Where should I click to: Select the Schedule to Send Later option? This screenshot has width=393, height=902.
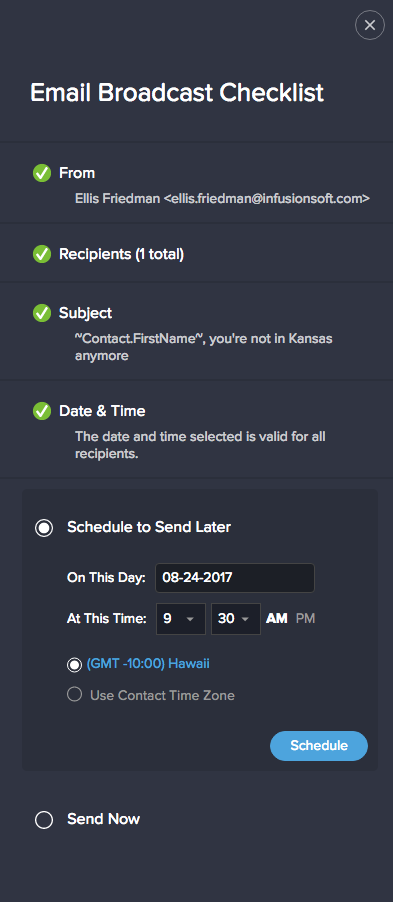click(x=44, y=528)
